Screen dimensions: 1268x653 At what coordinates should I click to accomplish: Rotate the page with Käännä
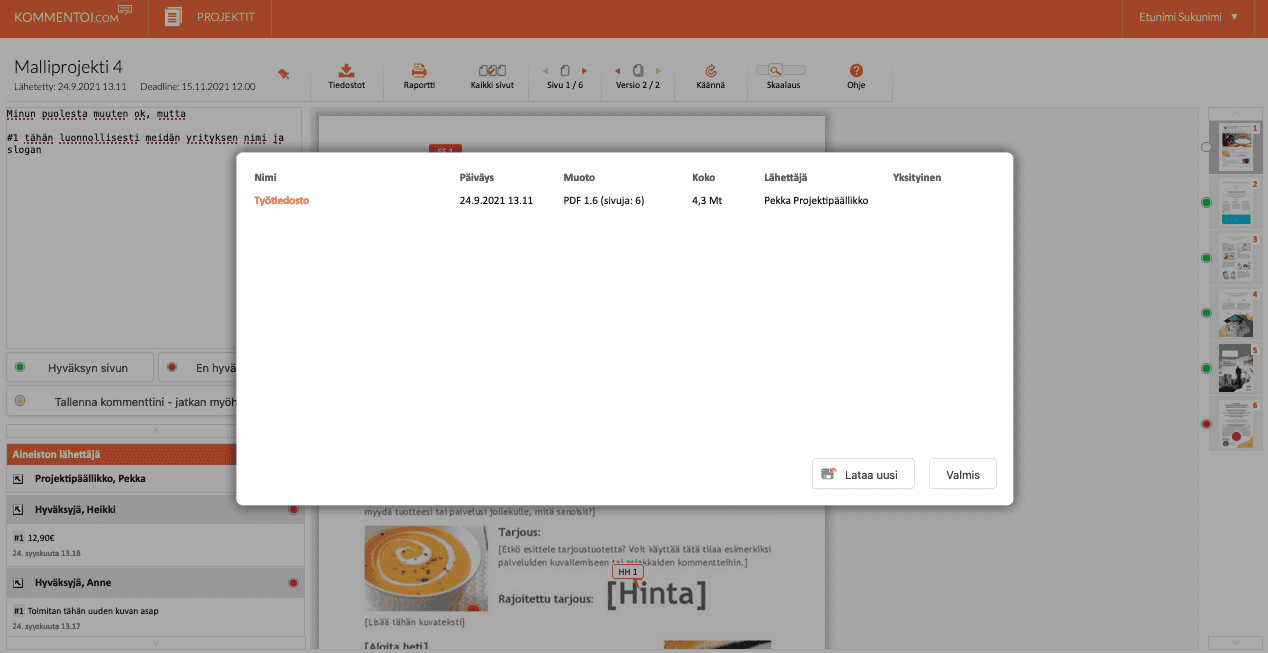tap(710, 71)
